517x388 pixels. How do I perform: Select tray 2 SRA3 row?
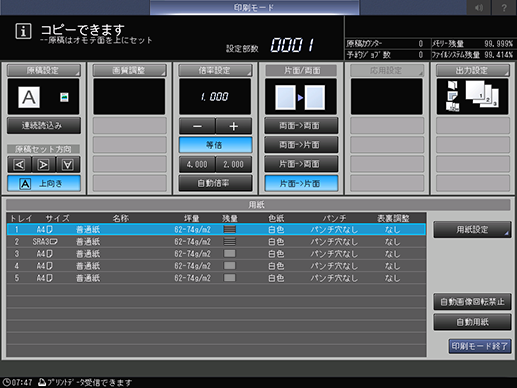coord(216,241)
